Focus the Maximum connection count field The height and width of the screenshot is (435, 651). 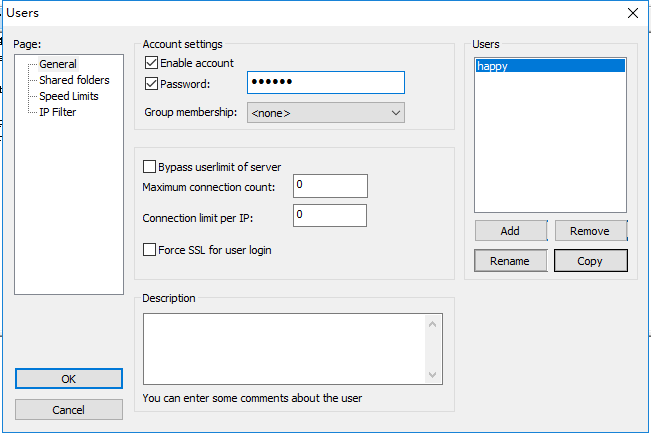[x=330, y=186]
